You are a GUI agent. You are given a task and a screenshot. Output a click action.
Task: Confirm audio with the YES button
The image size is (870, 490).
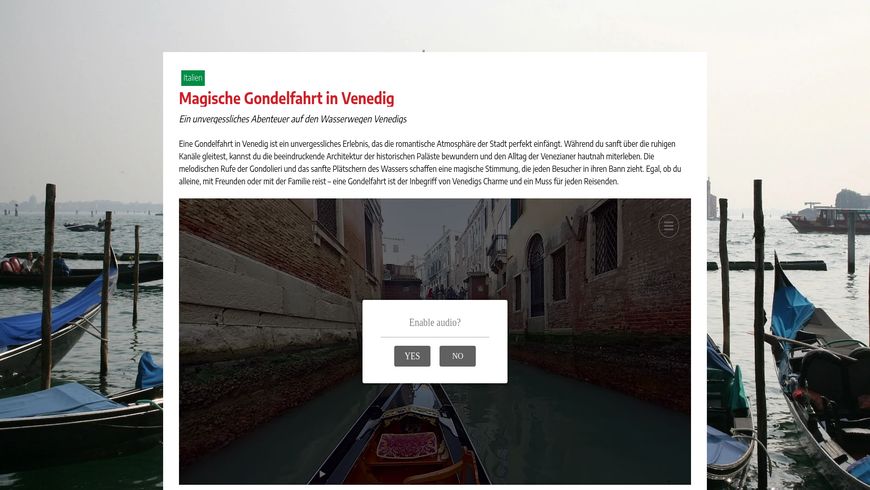(412, 356)
